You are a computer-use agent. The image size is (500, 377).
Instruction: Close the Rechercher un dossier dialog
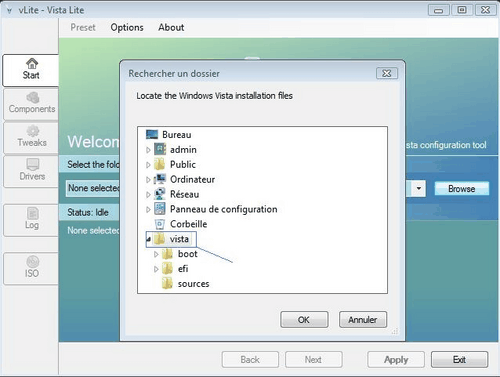pyautogui.click(x=387, y=73)
